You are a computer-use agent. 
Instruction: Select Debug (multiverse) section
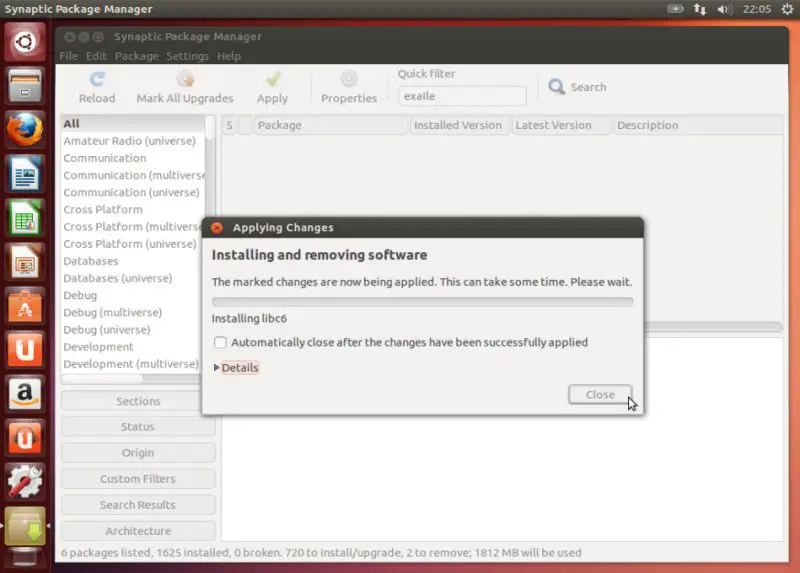(133, 312)
